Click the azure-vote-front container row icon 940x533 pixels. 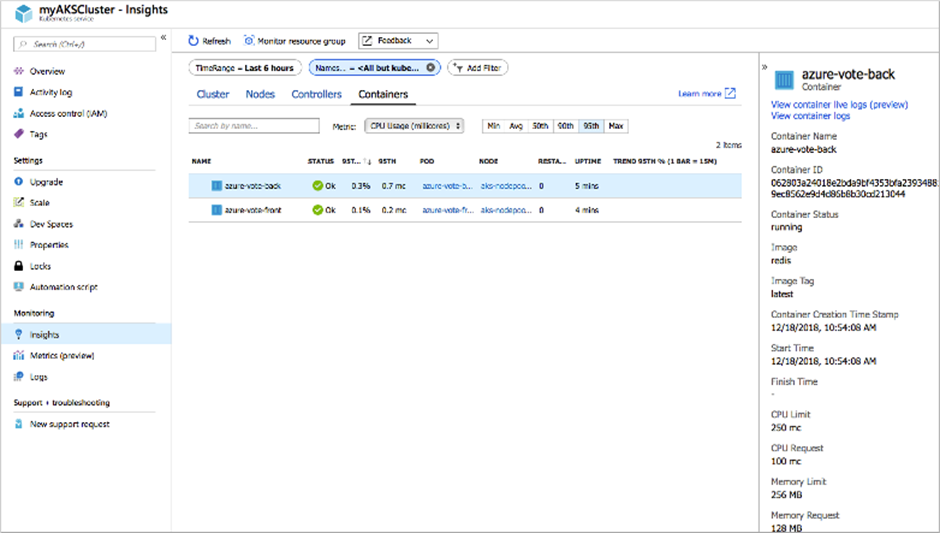pos(216,210)
